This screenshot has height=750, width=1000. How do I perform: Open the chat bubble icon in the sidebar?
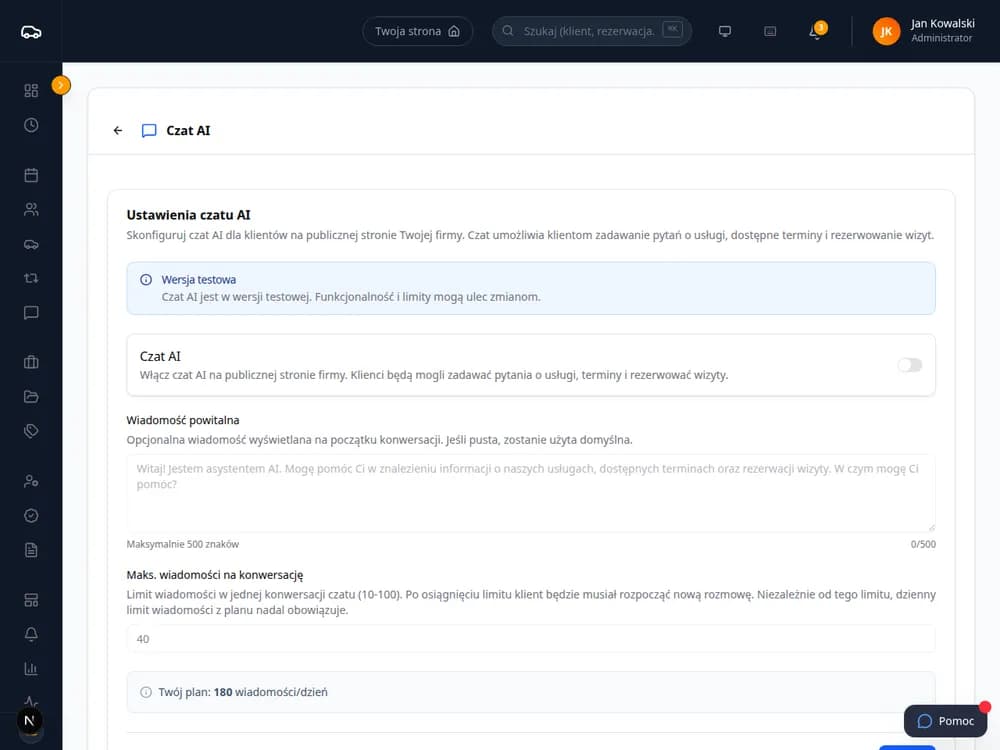pos(31,312)
